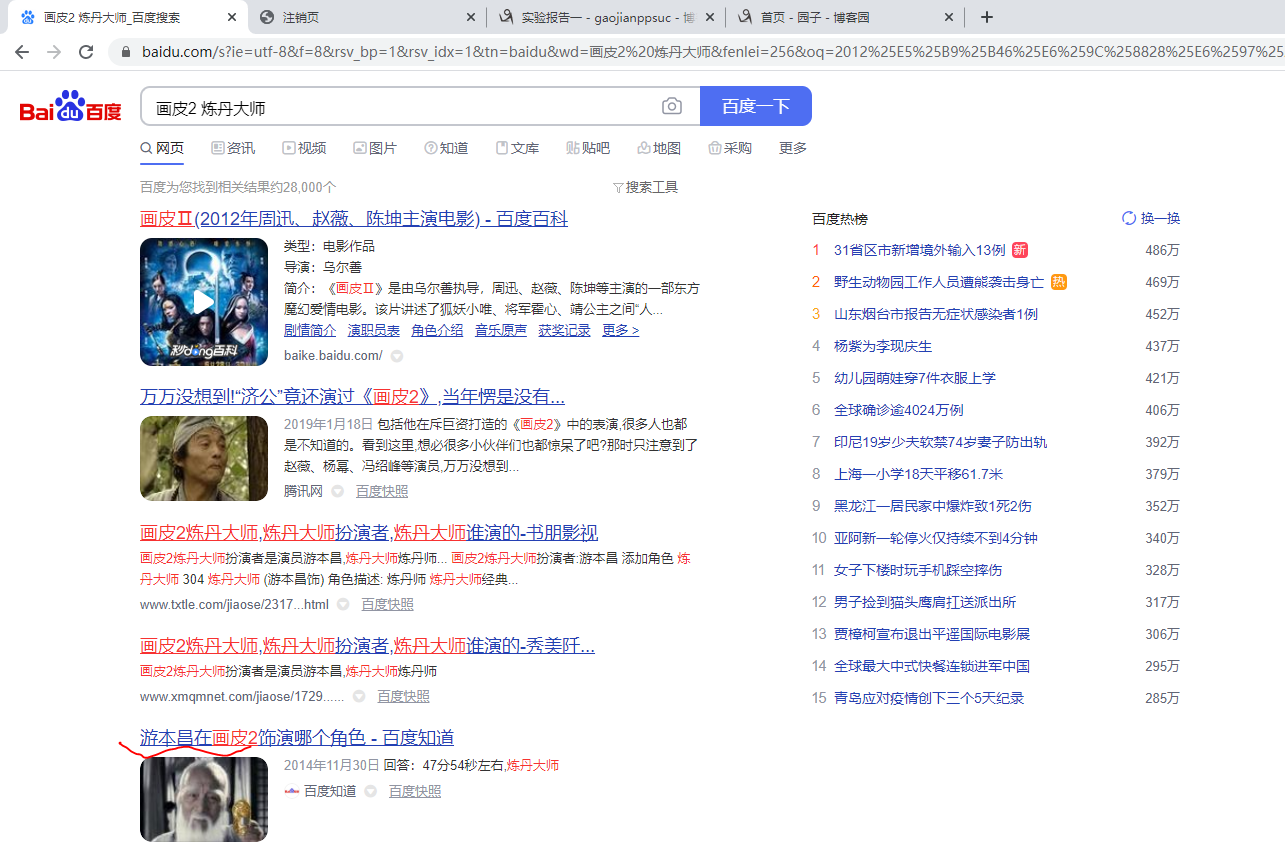
Task: Open a new browser tab
Action: pos(987,17)
